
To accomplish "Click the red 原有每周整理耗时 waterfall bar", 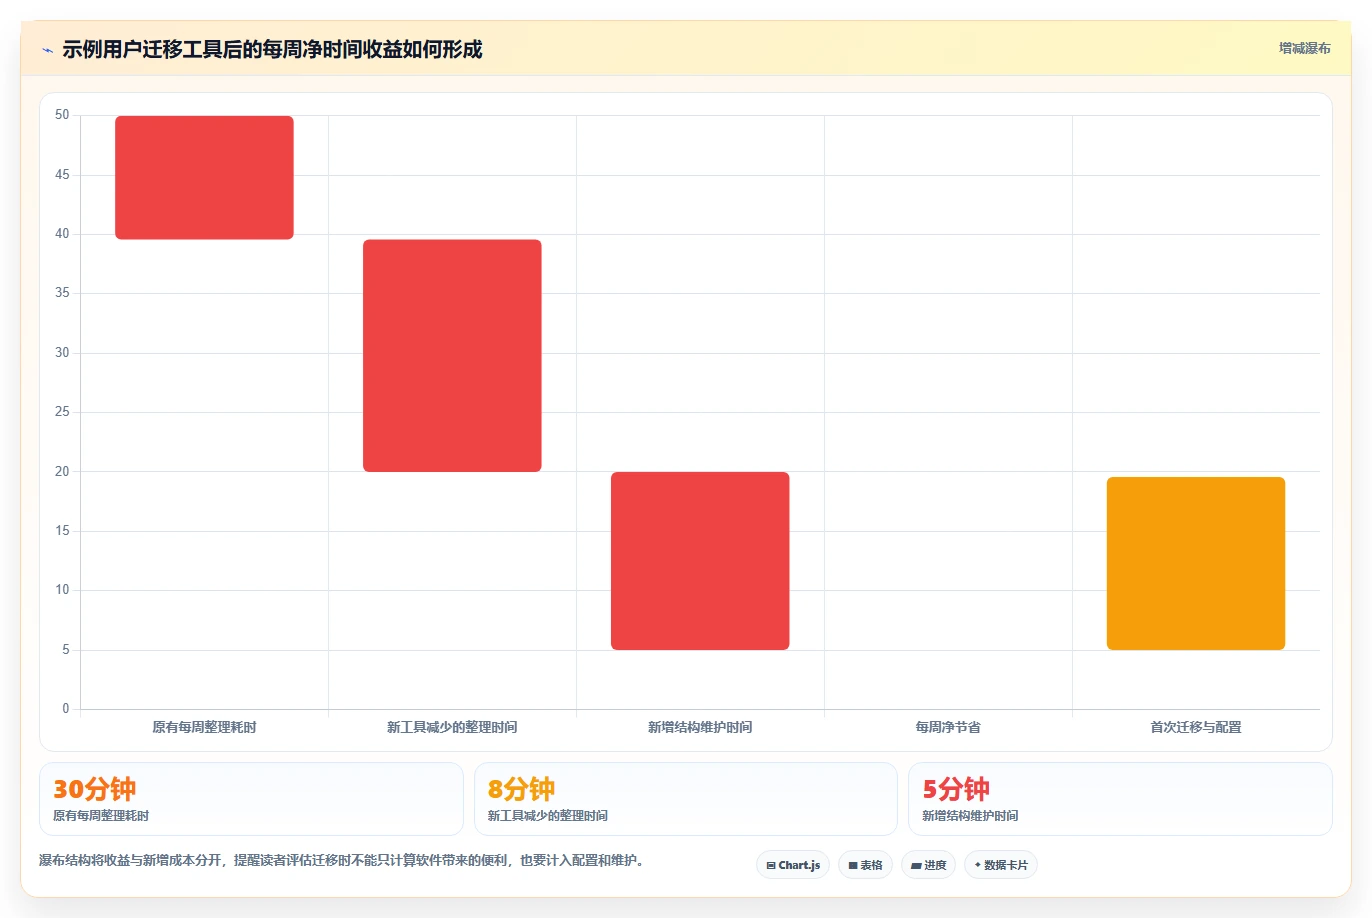I will coord(204,178).
